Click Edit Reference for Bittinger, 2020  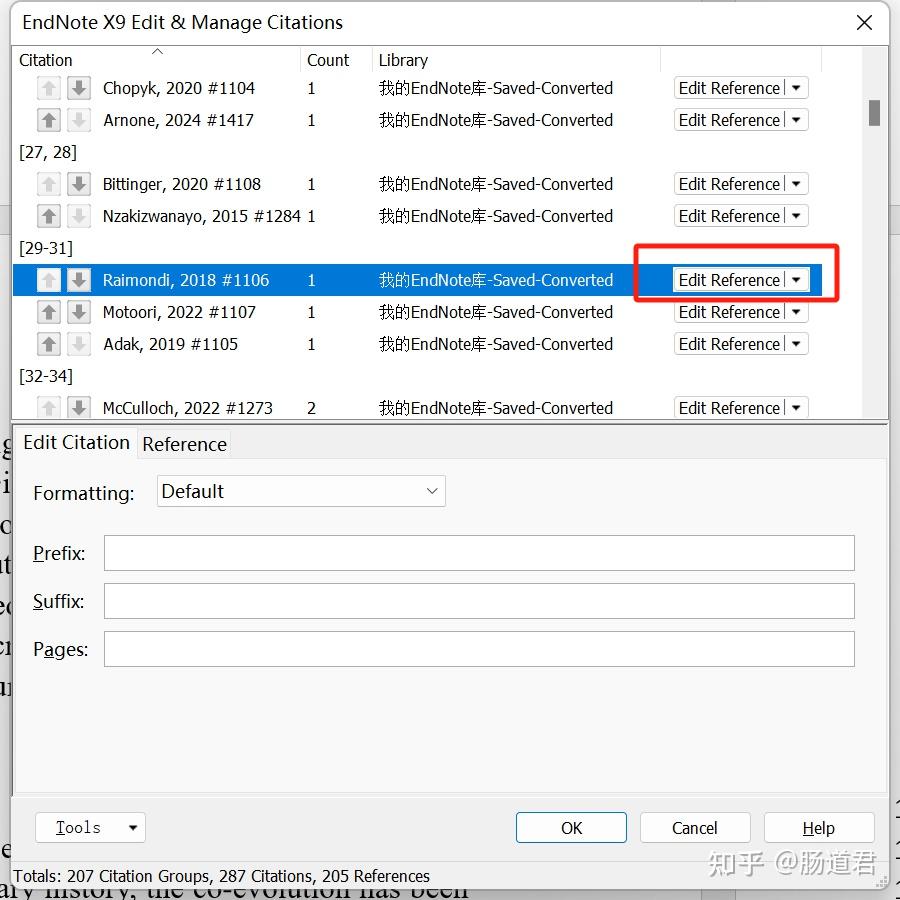click(729, 184)
